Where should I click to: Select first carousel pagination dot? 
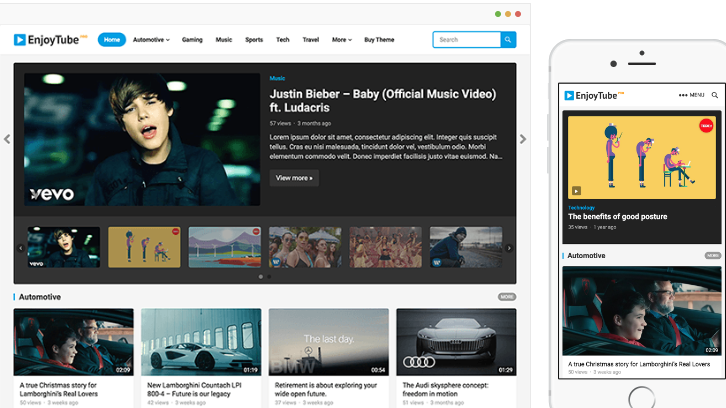(261, 276)
